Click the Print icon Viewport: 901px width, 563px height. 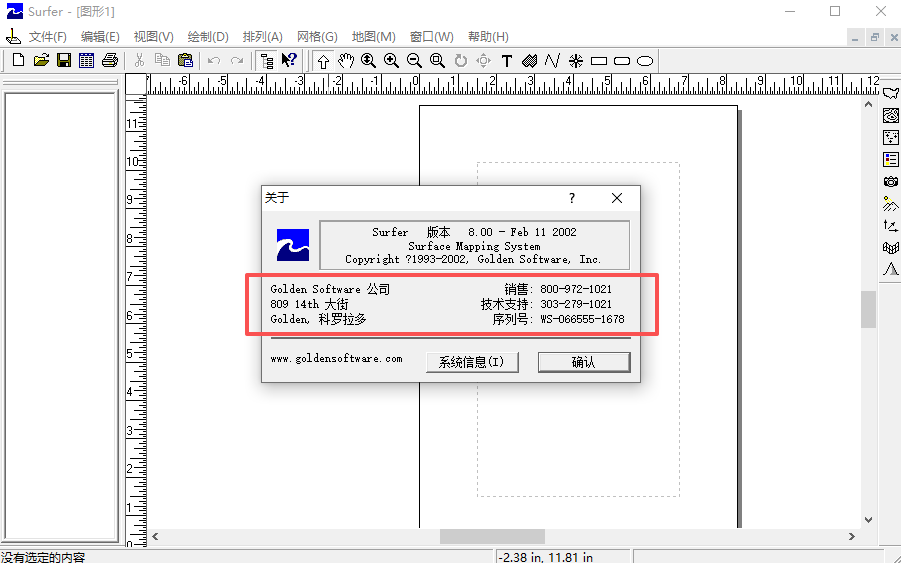[110, 60]
